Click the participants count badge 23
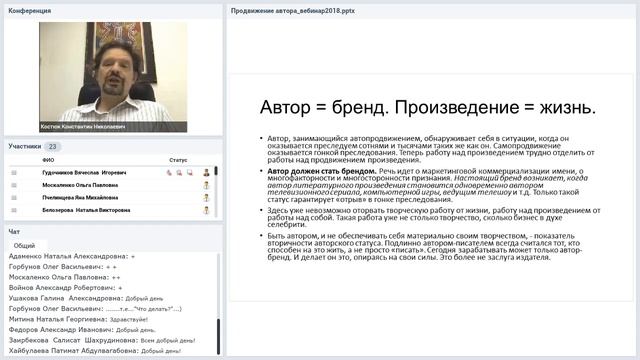 point(52,147)
